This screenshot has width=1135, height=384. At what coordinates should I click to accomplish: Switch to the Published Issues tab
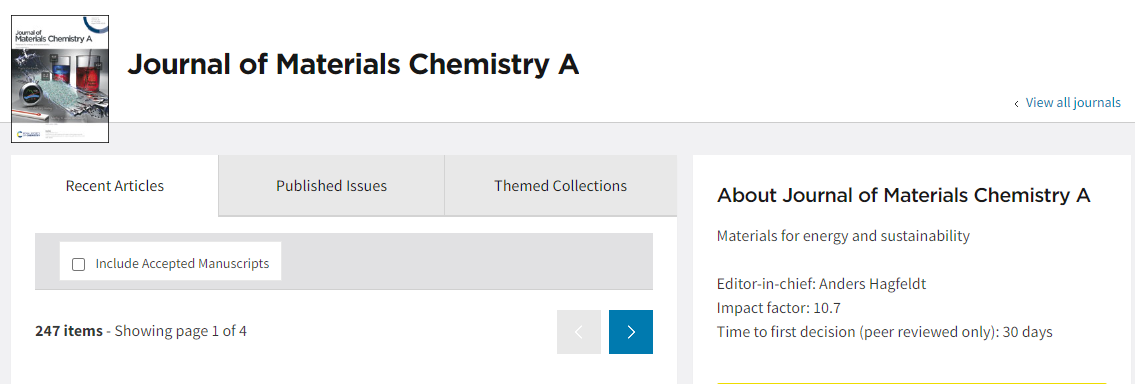[332, 185]
